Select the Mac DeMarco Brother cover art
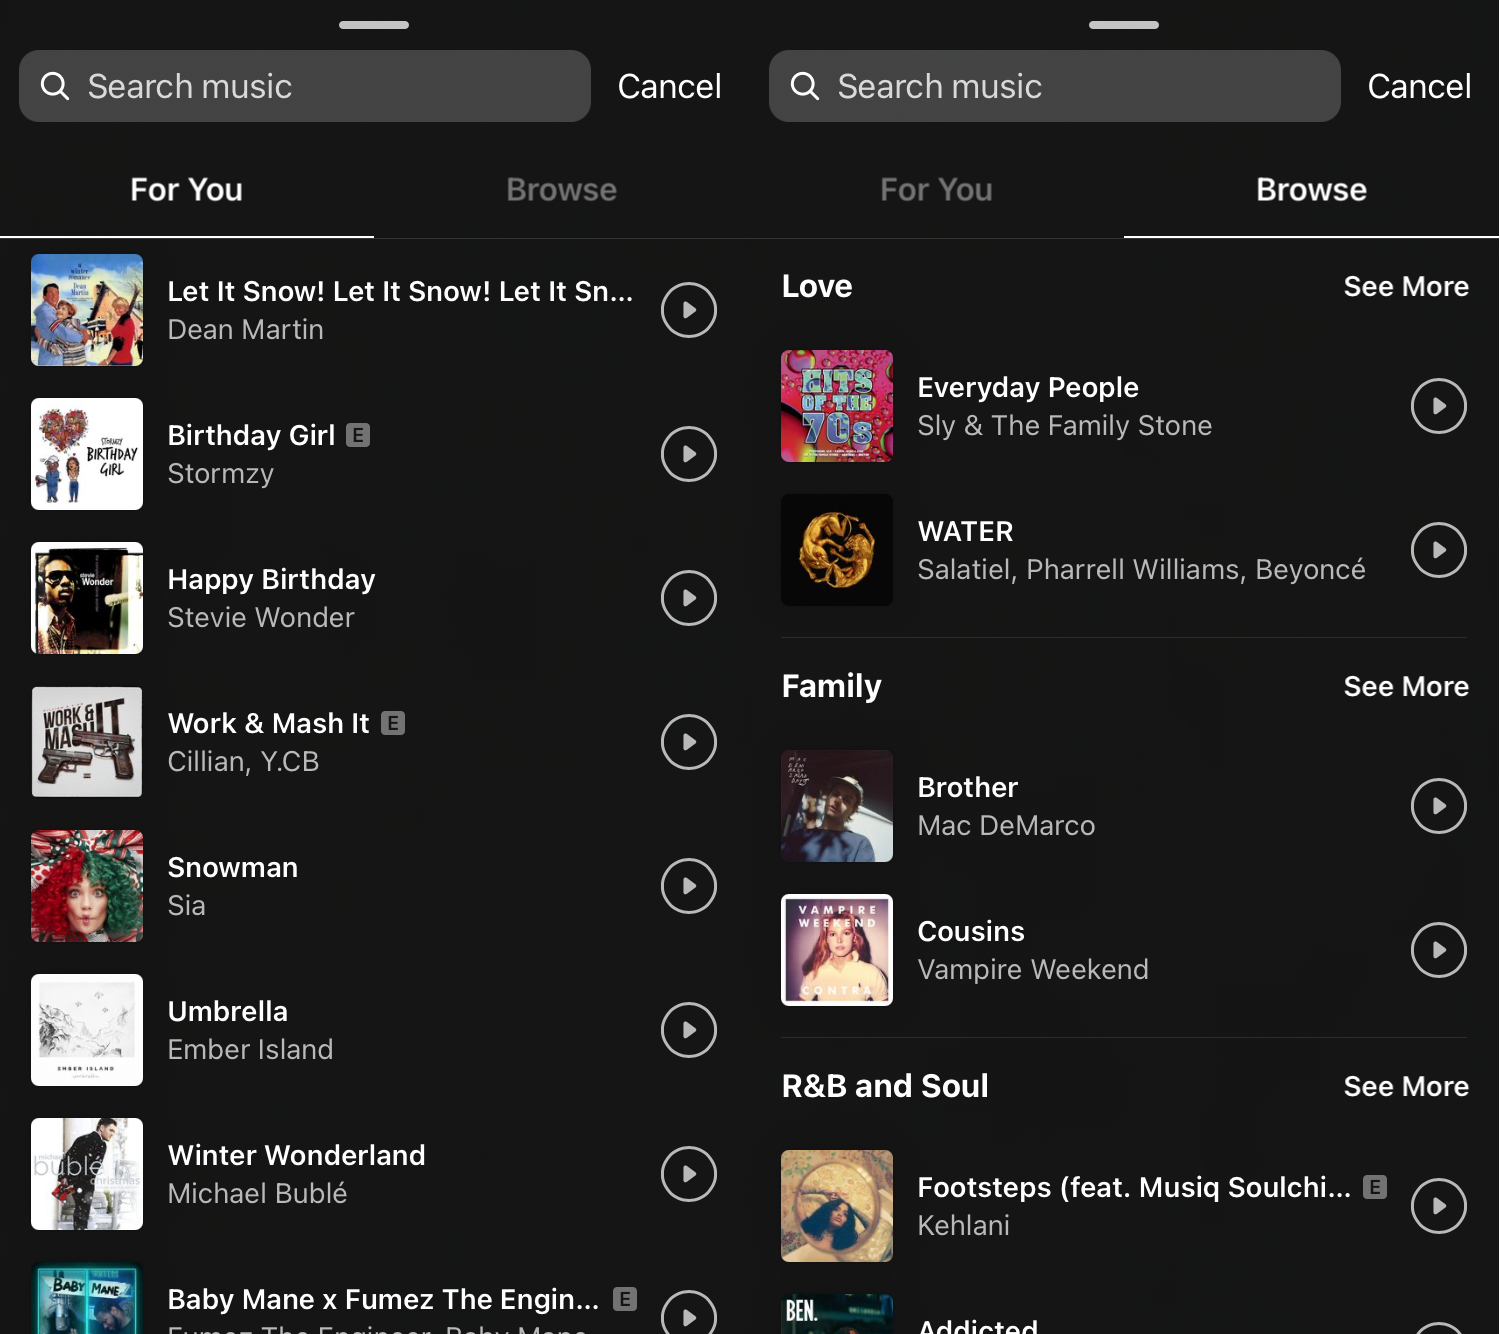Image resolution: width=1500 pixels, height=1334 pixels. coord(837,806)
